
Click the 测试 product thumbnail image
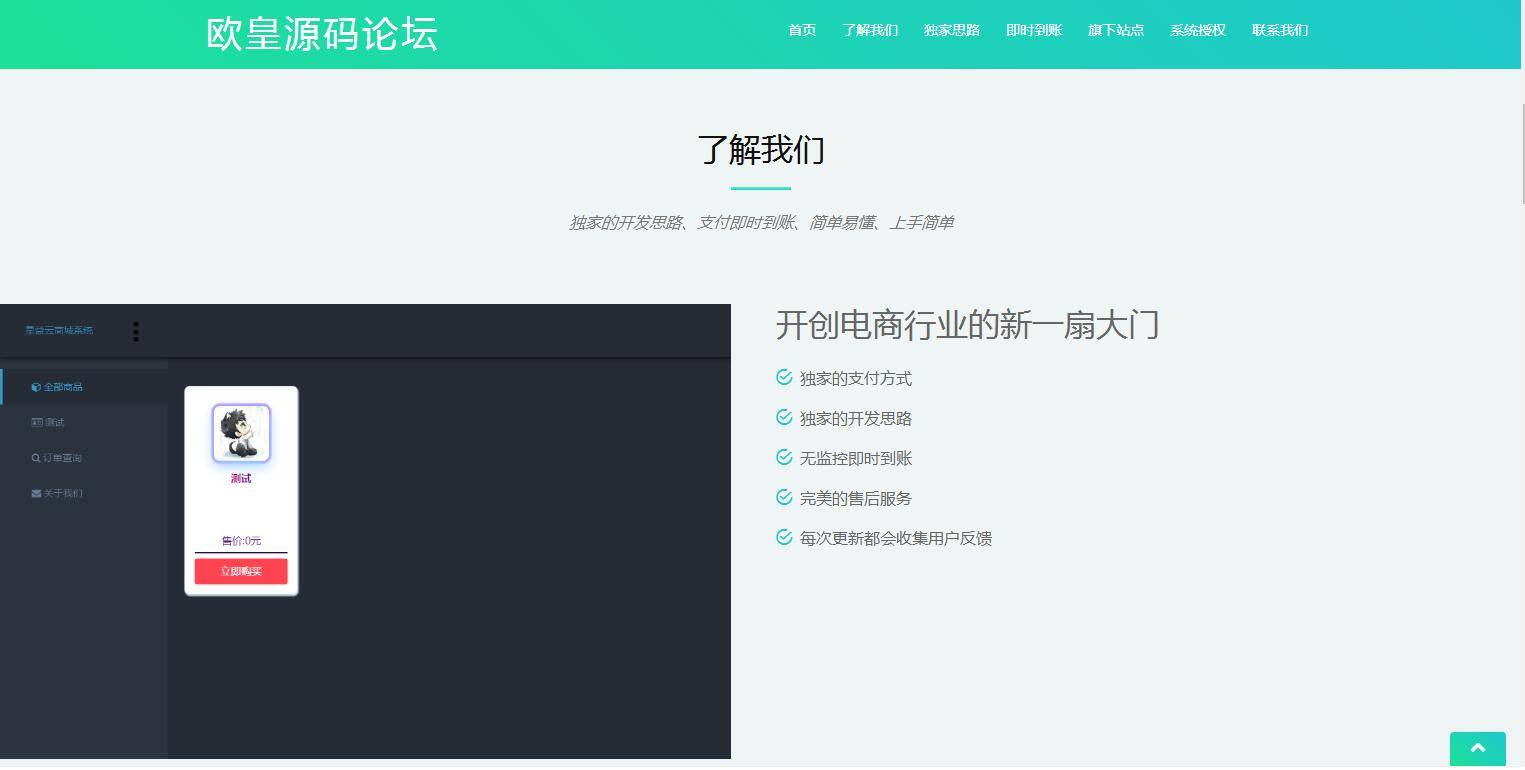[x=240, y=432]
